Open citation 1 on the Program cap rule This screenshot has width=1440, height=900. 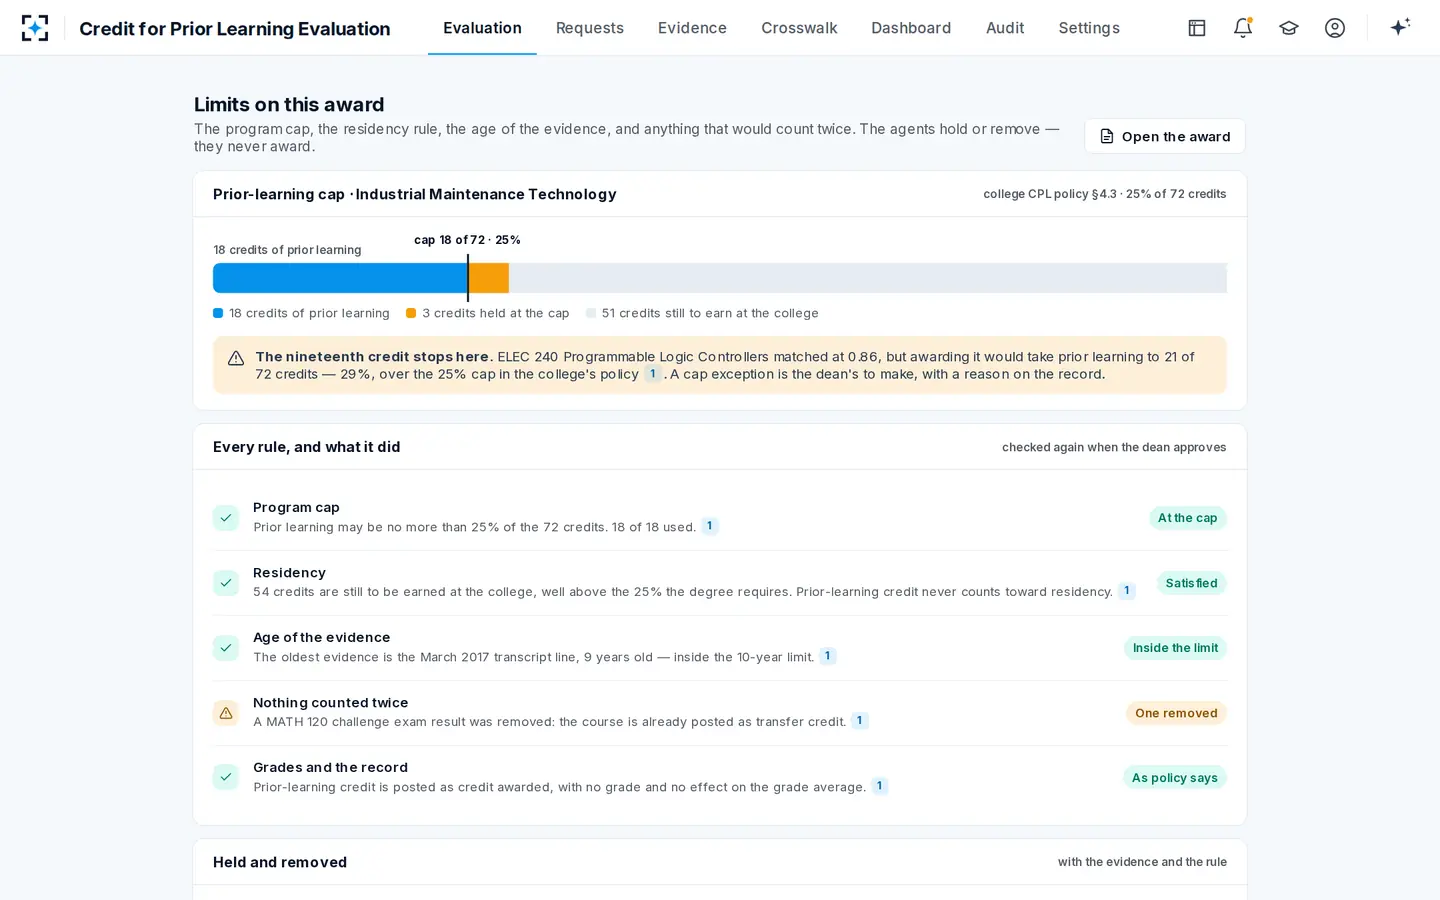pos(710,526)
